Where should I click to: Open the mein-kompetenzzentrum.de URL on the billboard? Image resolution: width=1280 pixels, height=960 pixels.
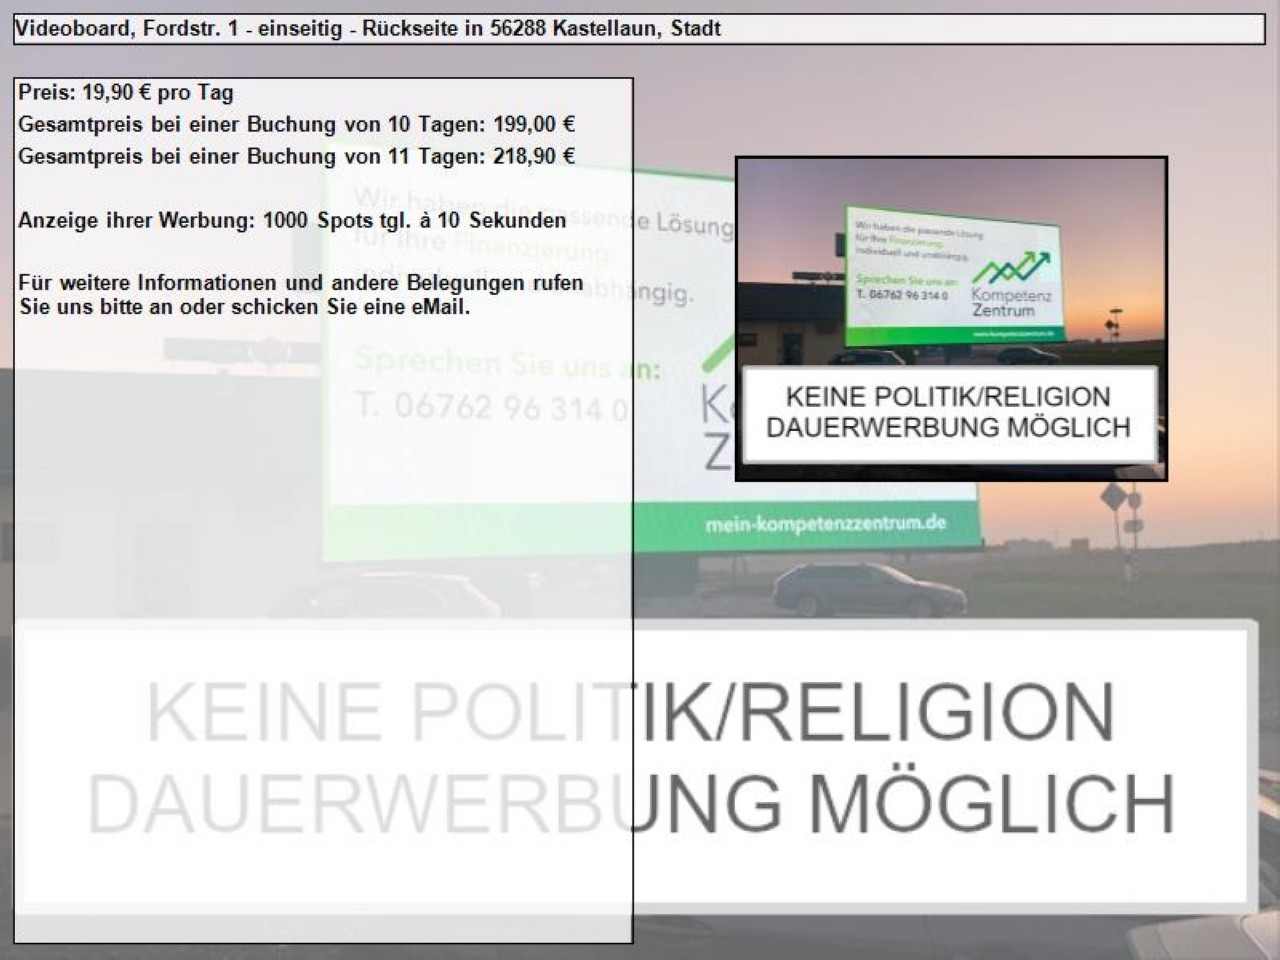825,523
